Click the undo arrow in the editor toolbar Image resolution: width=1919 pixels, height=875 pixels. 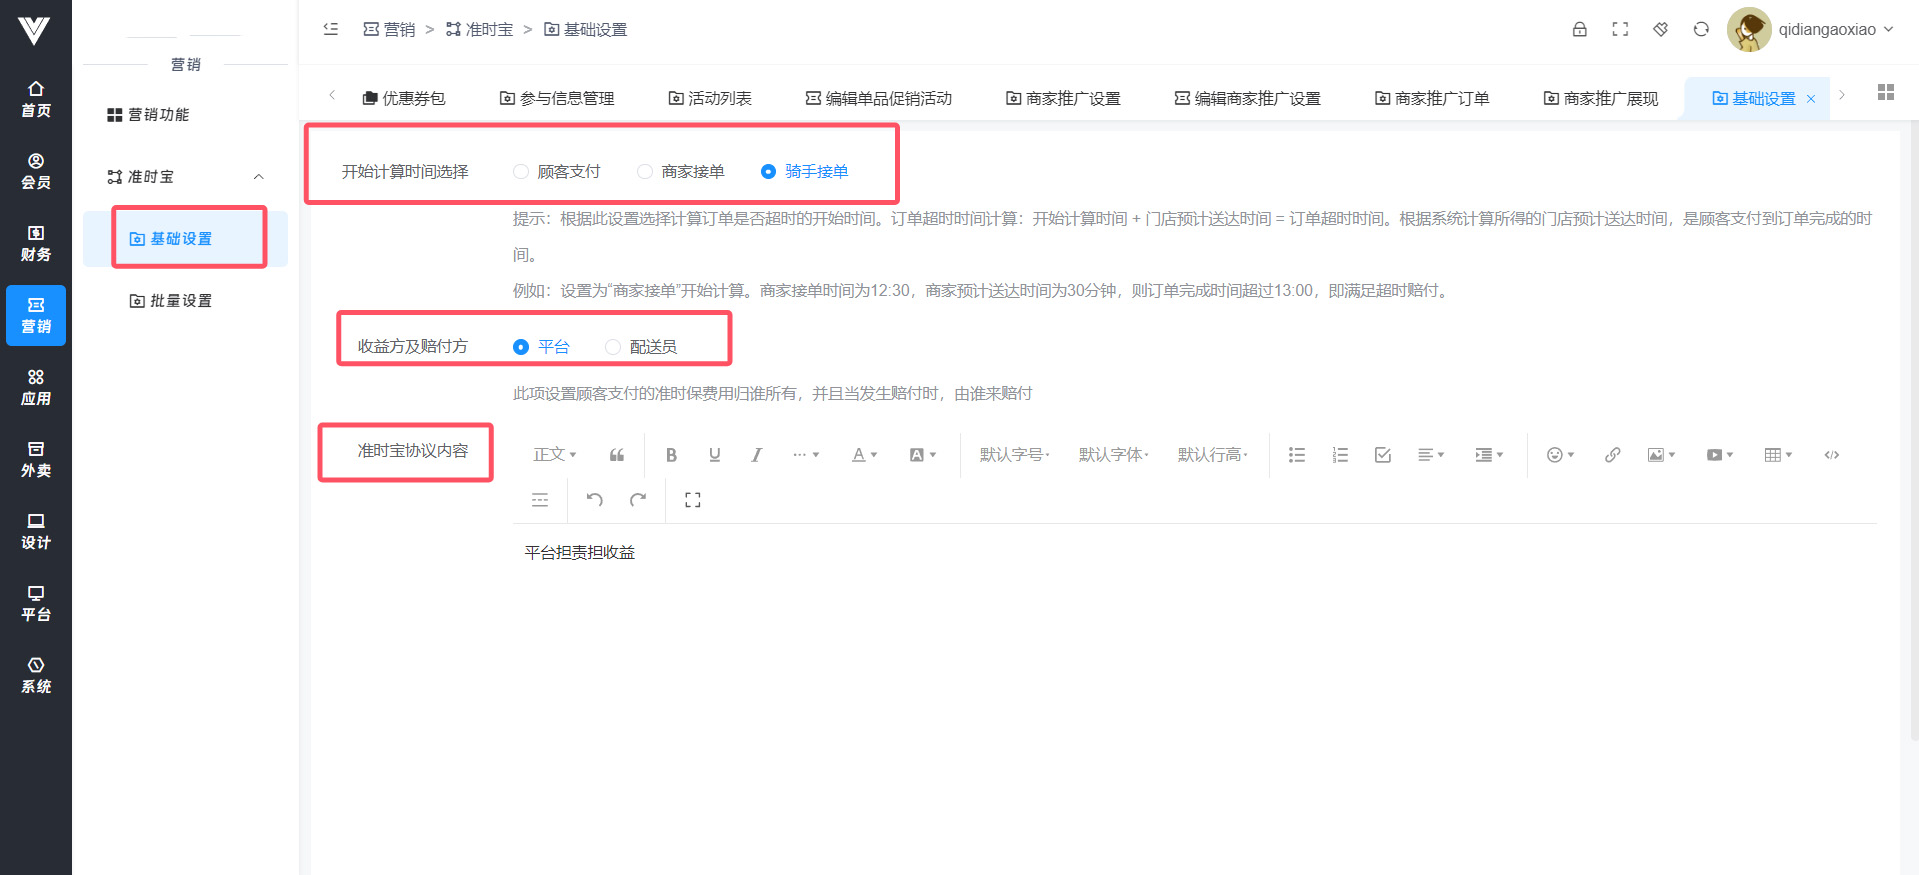[594, 500]
